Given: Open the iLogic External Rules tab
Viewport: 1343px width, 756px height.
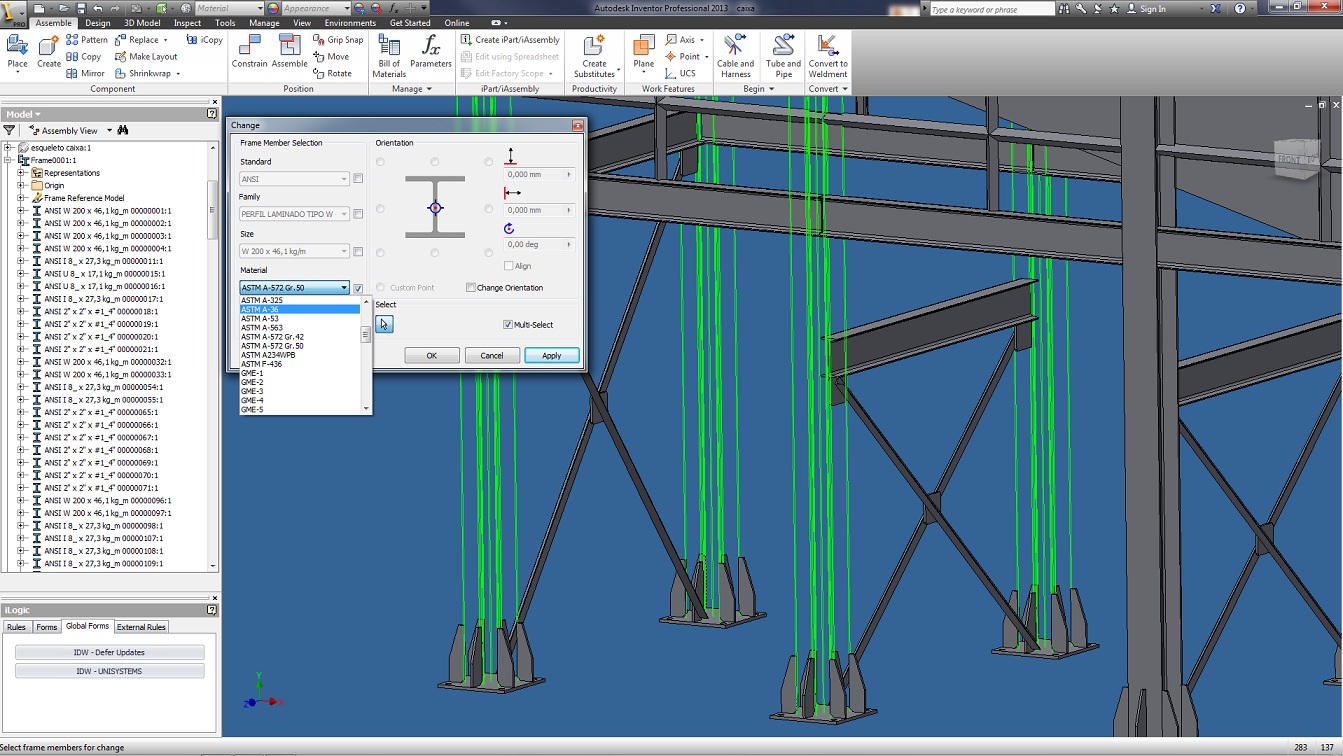Looking at the screenshot, I should point(141,627).
